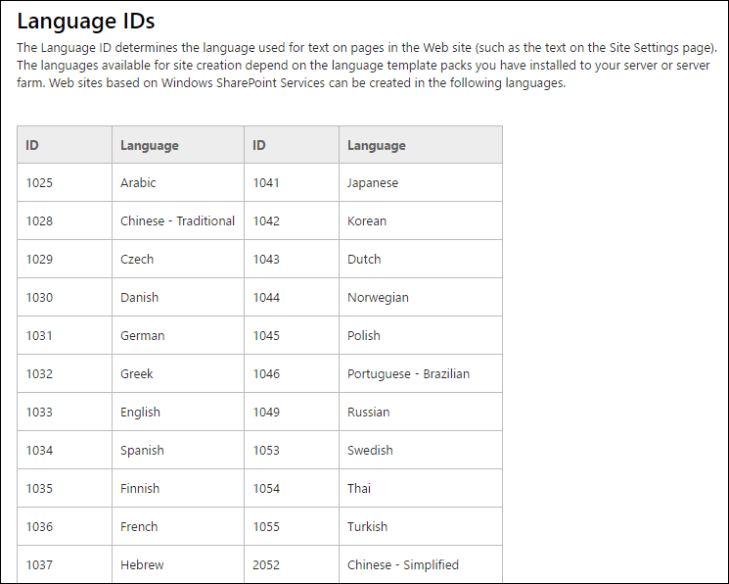Click the intro paragraph mentioning Windows SharePoint Services
The height and width of the screenshot is (584, 729).
coord(366,65)
